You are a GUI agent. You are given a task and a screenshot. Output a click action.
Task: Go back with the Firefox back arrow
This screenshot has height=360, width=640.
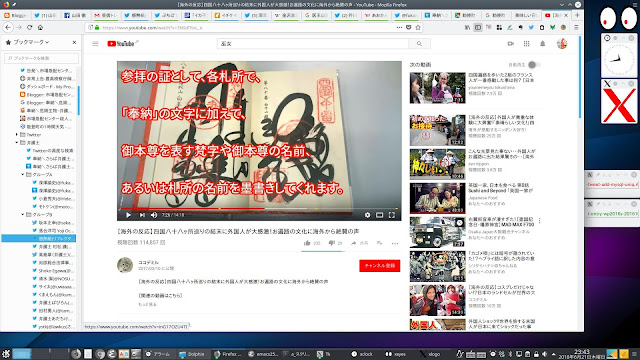click(x=8, y=27)
